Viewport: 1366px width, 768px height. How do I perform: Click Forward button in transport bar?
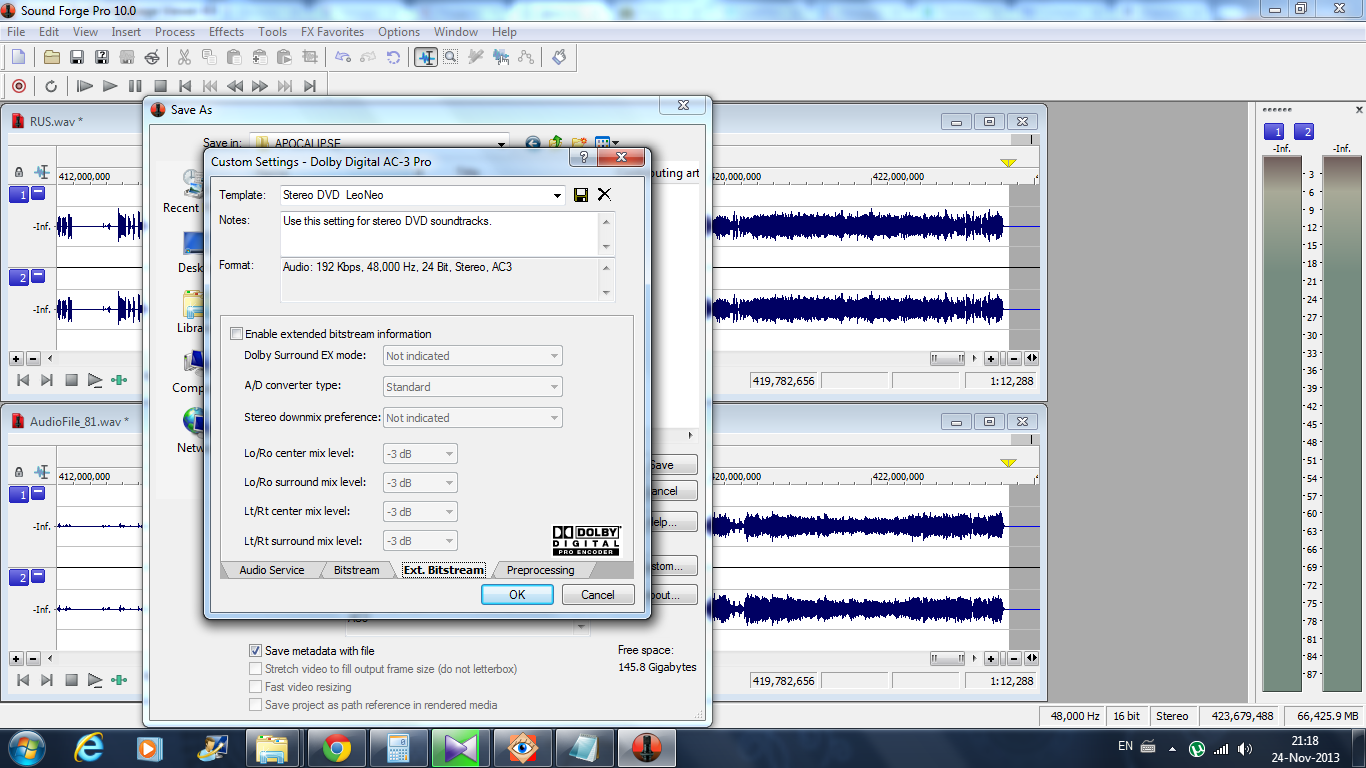pos(260,86)
